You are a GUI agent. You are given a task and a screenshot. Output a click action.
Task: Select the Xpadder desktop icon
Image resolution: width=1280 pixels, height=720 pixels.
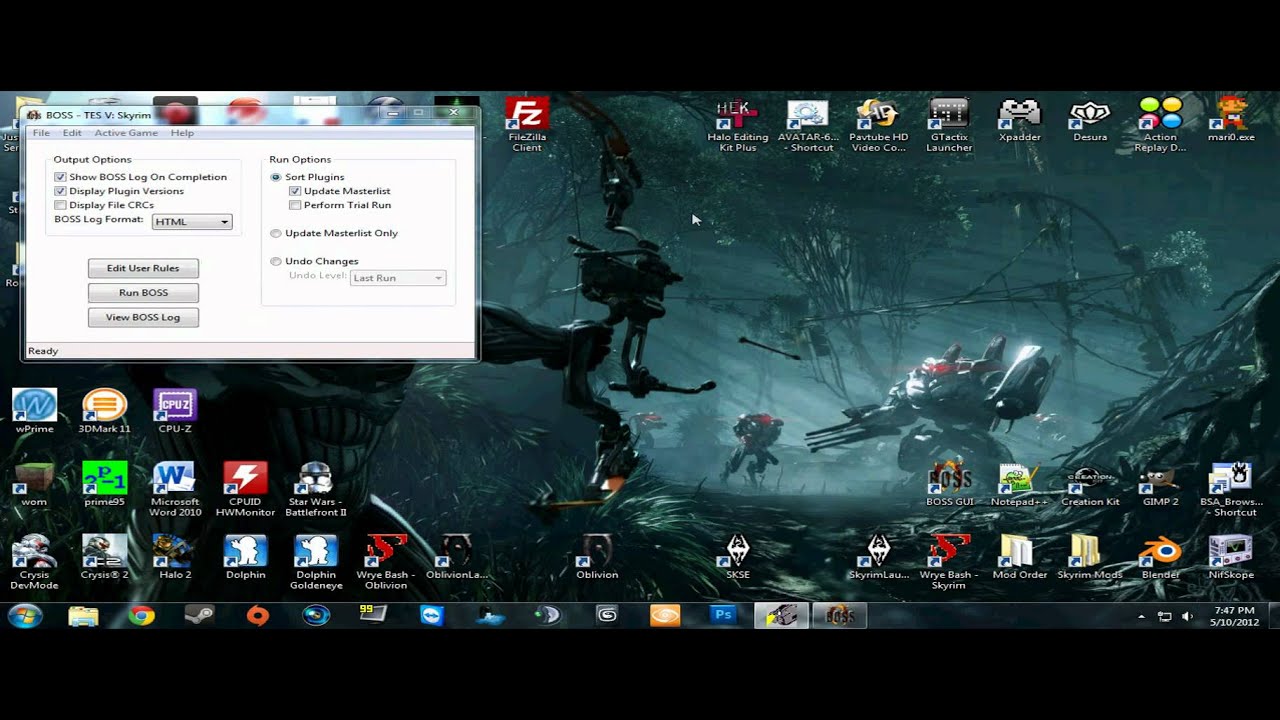point(1020,120)
